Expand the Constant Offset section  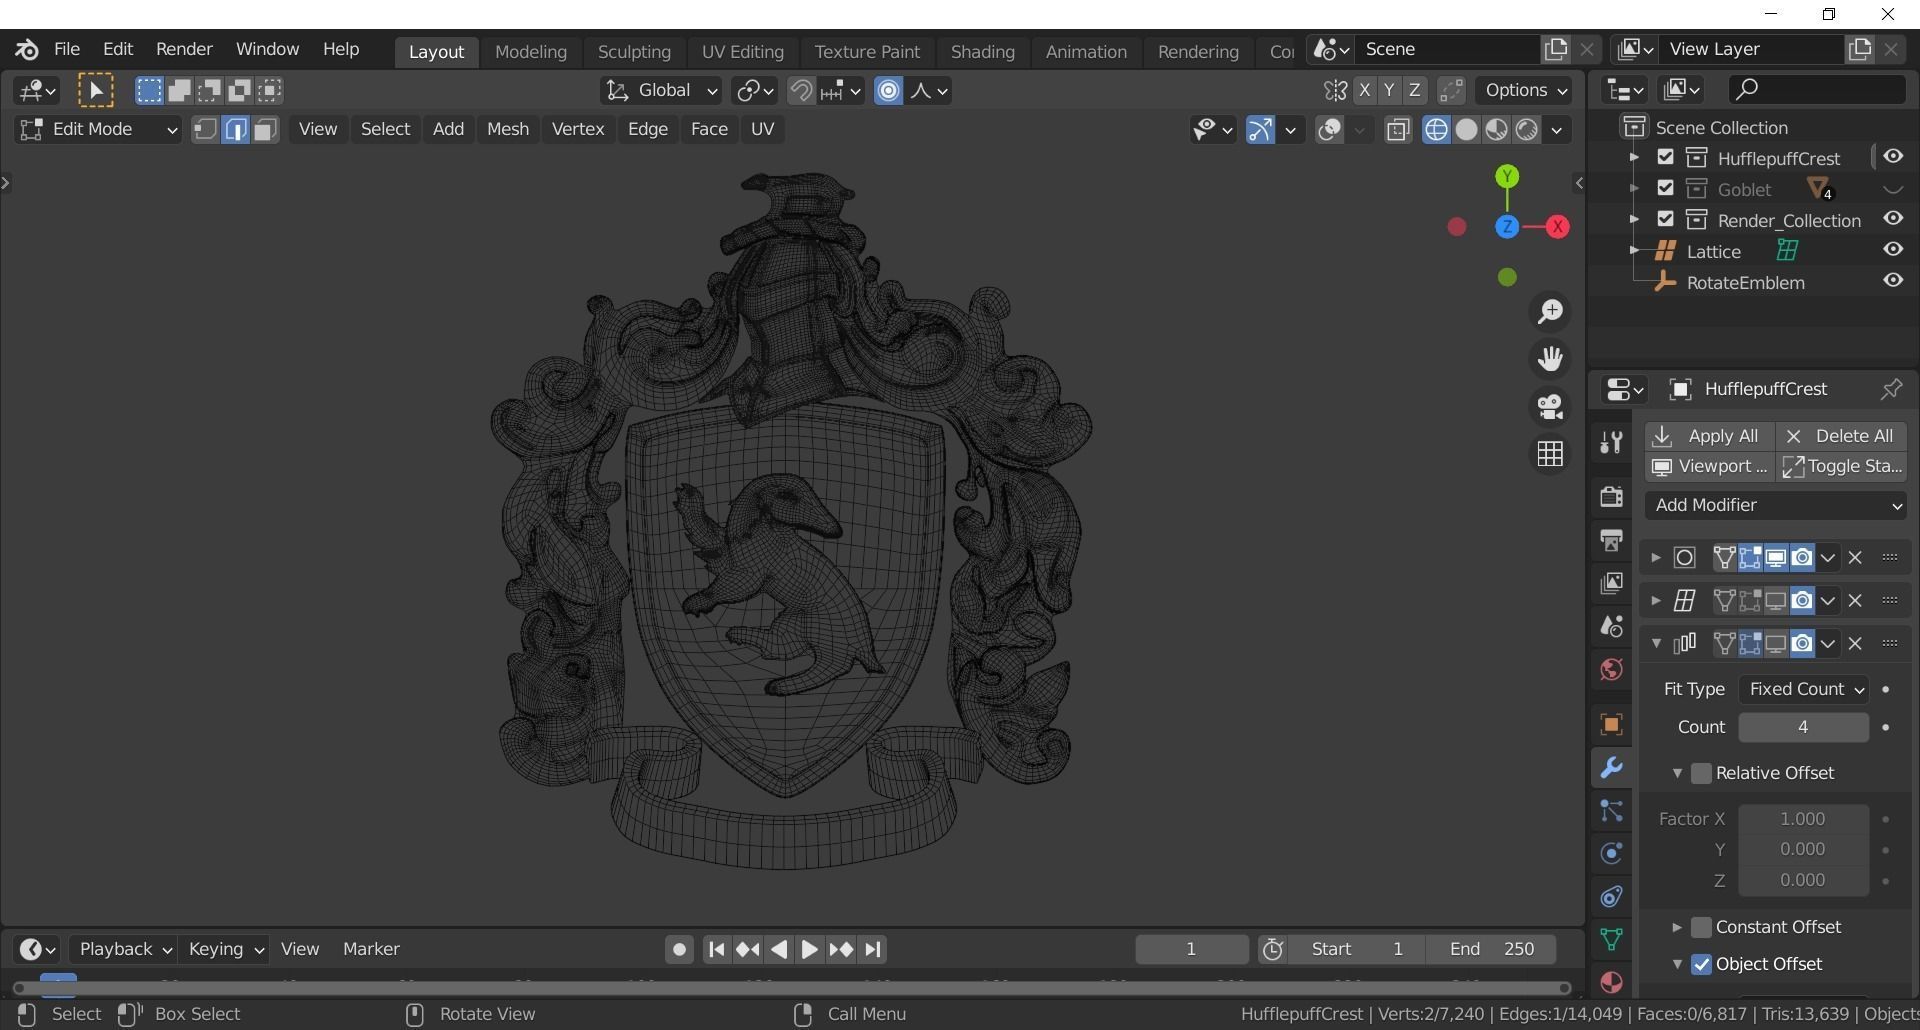point(1677,928)
